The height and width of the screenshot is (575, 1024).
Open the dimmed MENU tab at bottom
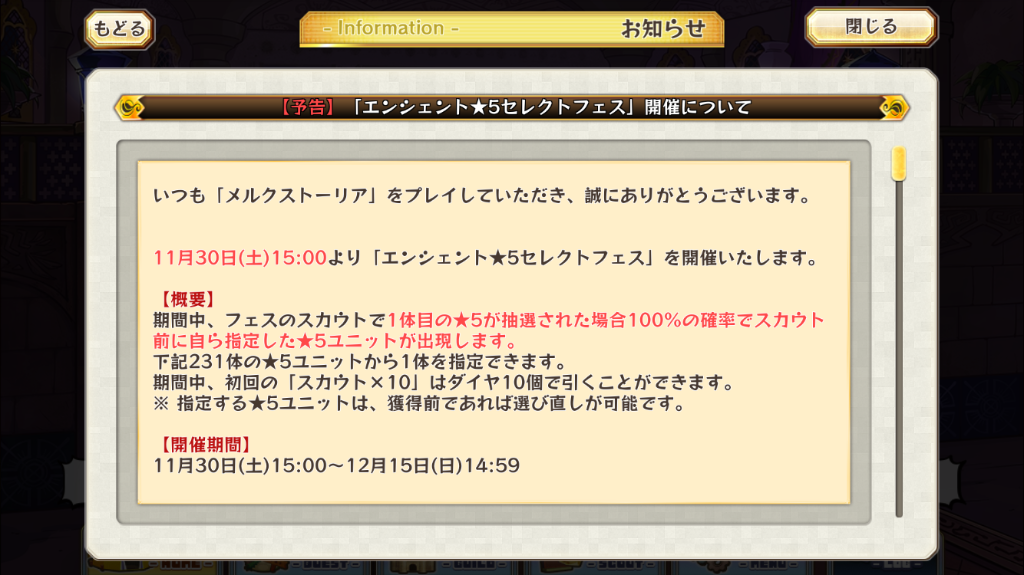pyautogui.click(x=768, y=565)
